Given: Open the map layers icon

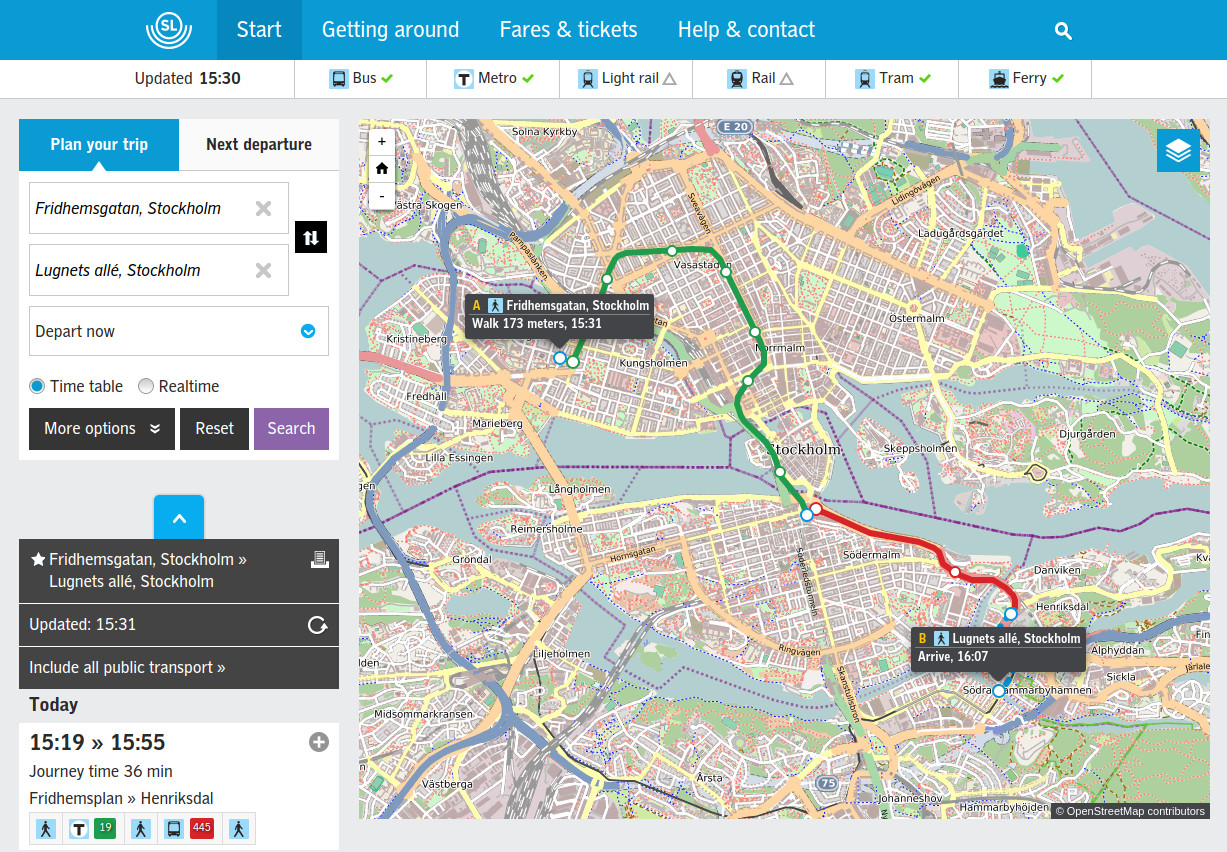Looking at the screenshot, I should coord(1178,150).
